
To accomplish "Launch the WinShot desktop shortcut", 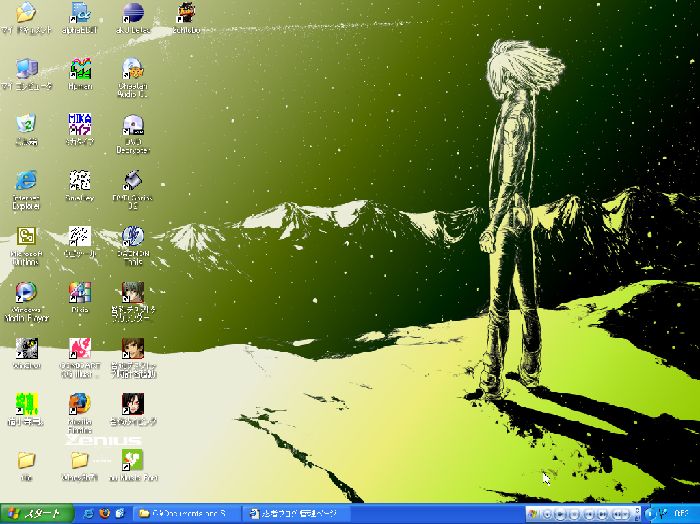I will pos(26,348).
